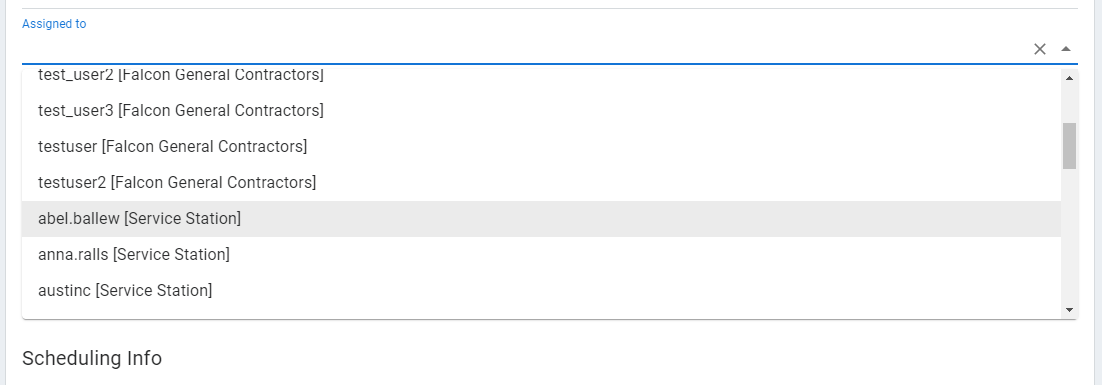1102x385 pixels.
Task: Click scrollbar track above the thumb
Action: coord(1069,103)
